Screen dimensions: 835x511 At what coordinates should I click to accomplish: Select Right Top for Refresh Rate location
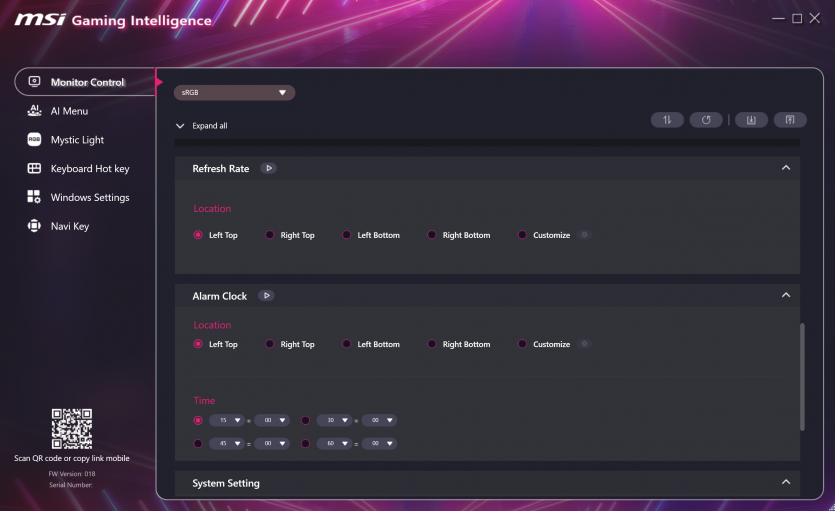pyautogui.click(x=270, y=235)
